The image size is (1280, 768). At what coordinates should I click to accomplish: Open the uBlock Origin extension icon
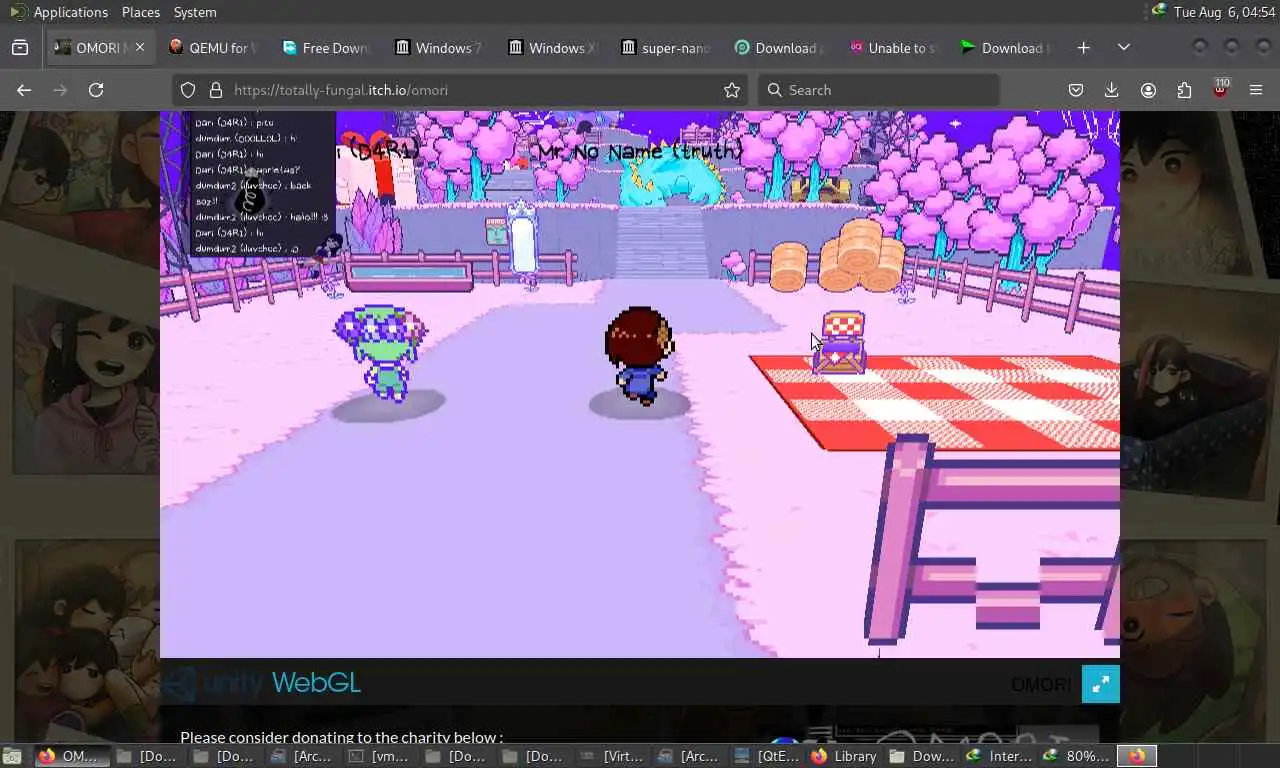click(1220, 89)
